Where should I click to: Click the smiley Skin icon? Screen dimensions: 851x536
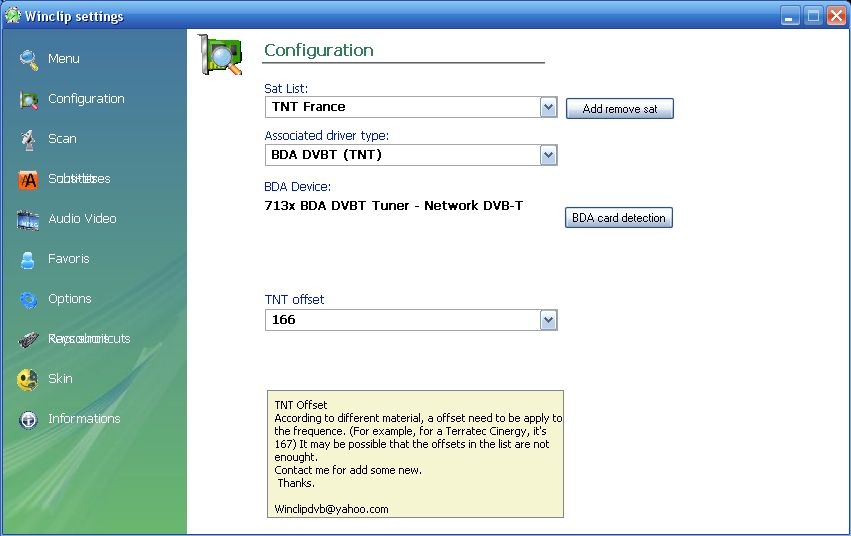(28, 379)
